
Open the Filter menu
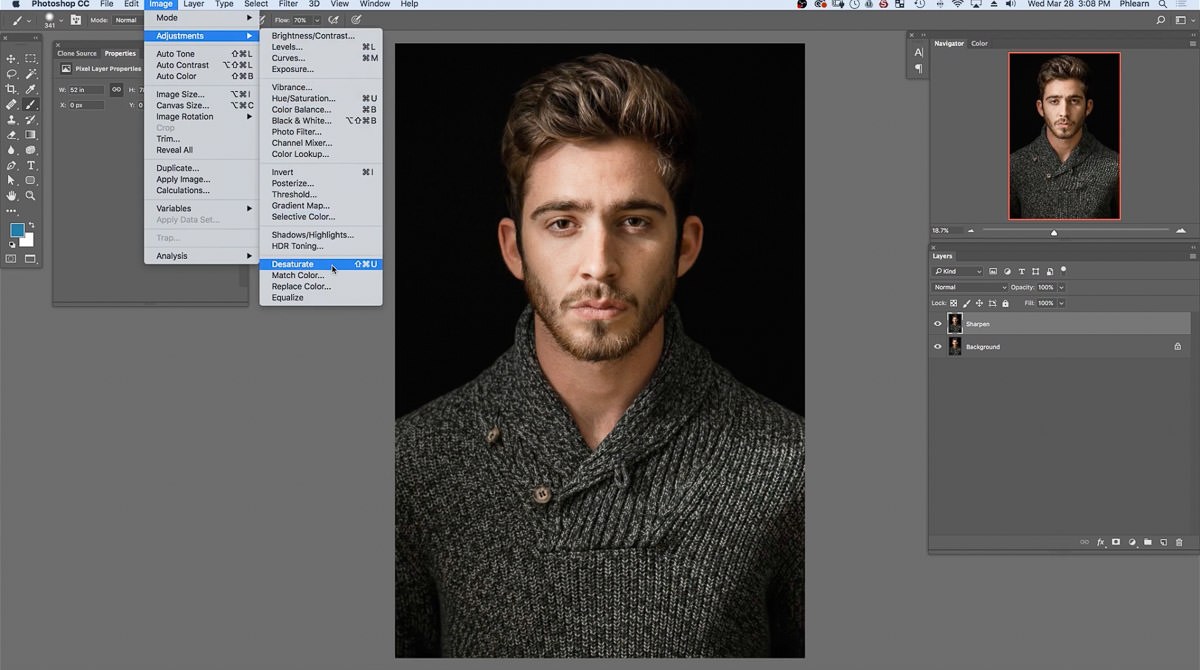[x=288, y=4]
